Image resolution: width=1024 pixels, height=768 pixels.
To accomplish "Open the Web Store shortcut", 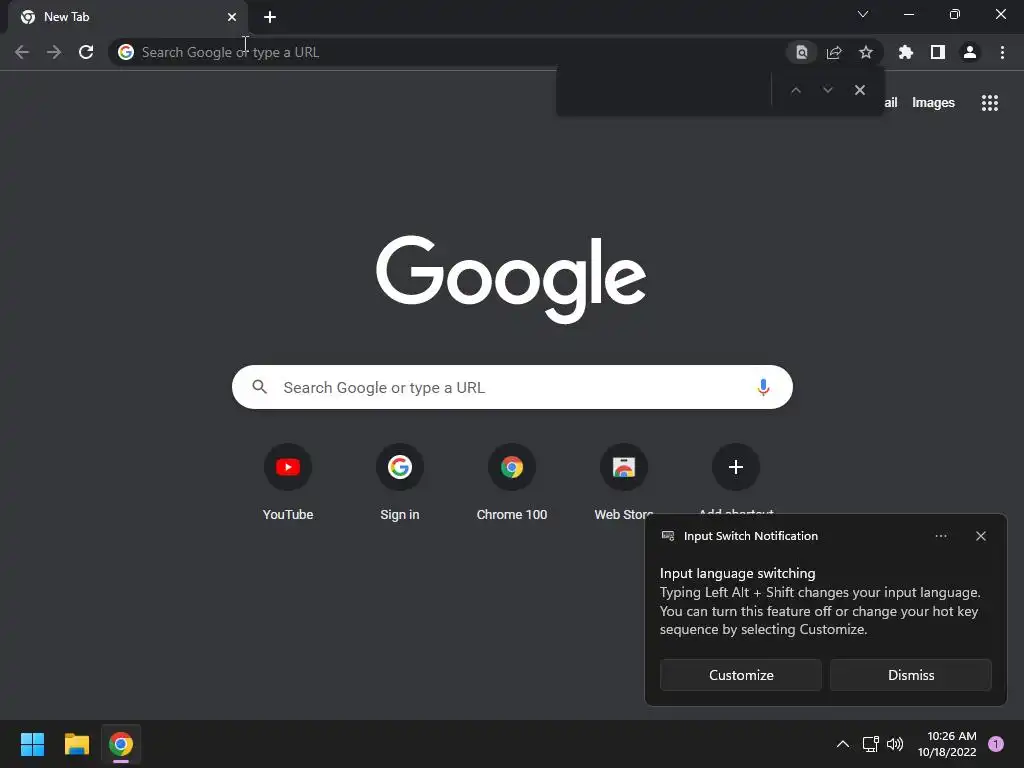I will (x=624, y=482).
